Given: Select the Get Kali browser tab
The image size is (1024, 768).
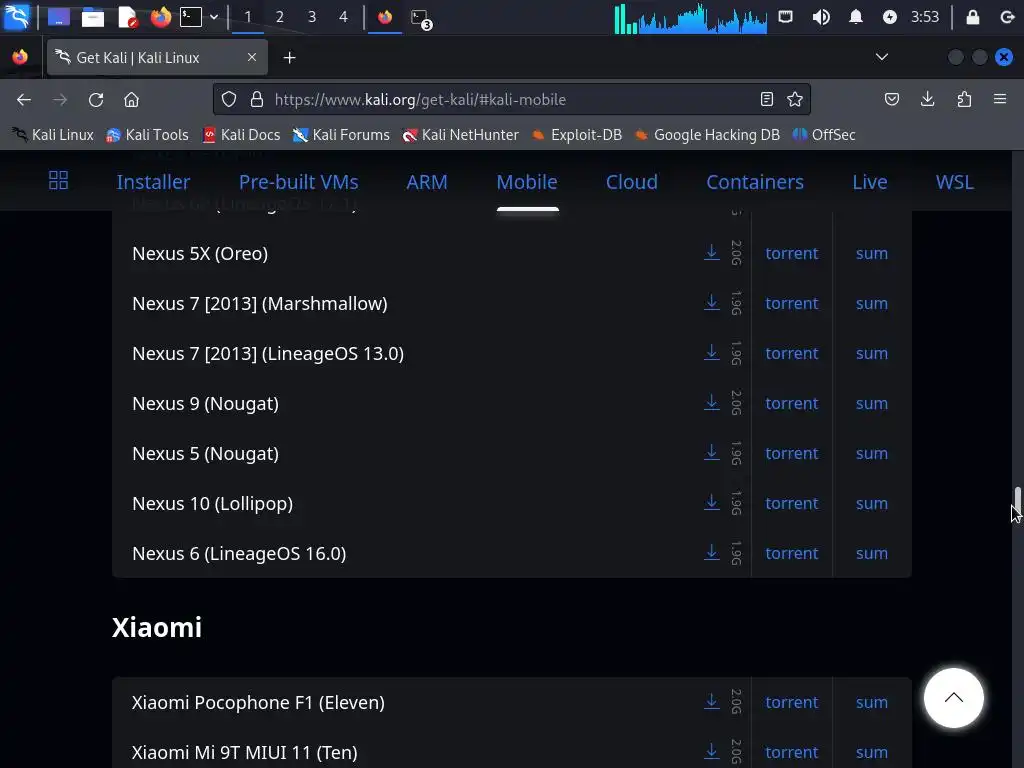Looking at the screenshot, I should pyautogui.click(x=157, y=57).
